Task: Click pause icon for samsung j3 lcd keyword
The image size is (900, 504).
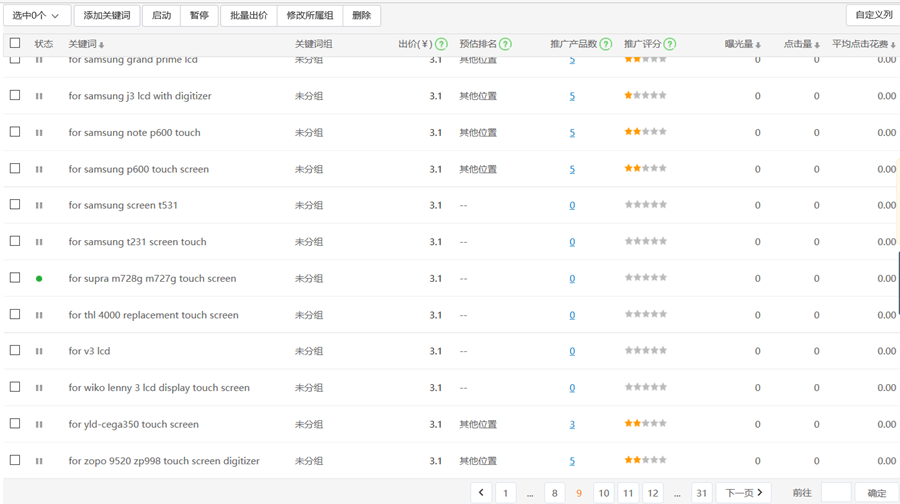Action: pos(39,96)
